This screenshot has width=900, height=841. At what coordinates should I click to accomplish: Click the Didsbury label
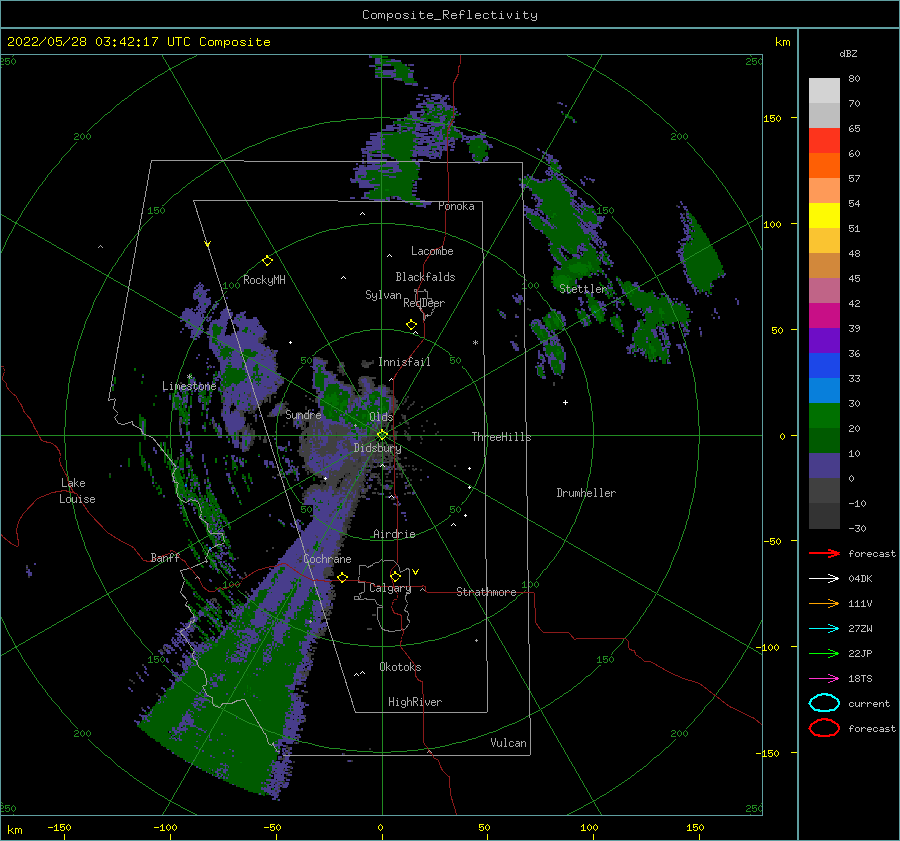pyautogui.click(x=377, y=448)
